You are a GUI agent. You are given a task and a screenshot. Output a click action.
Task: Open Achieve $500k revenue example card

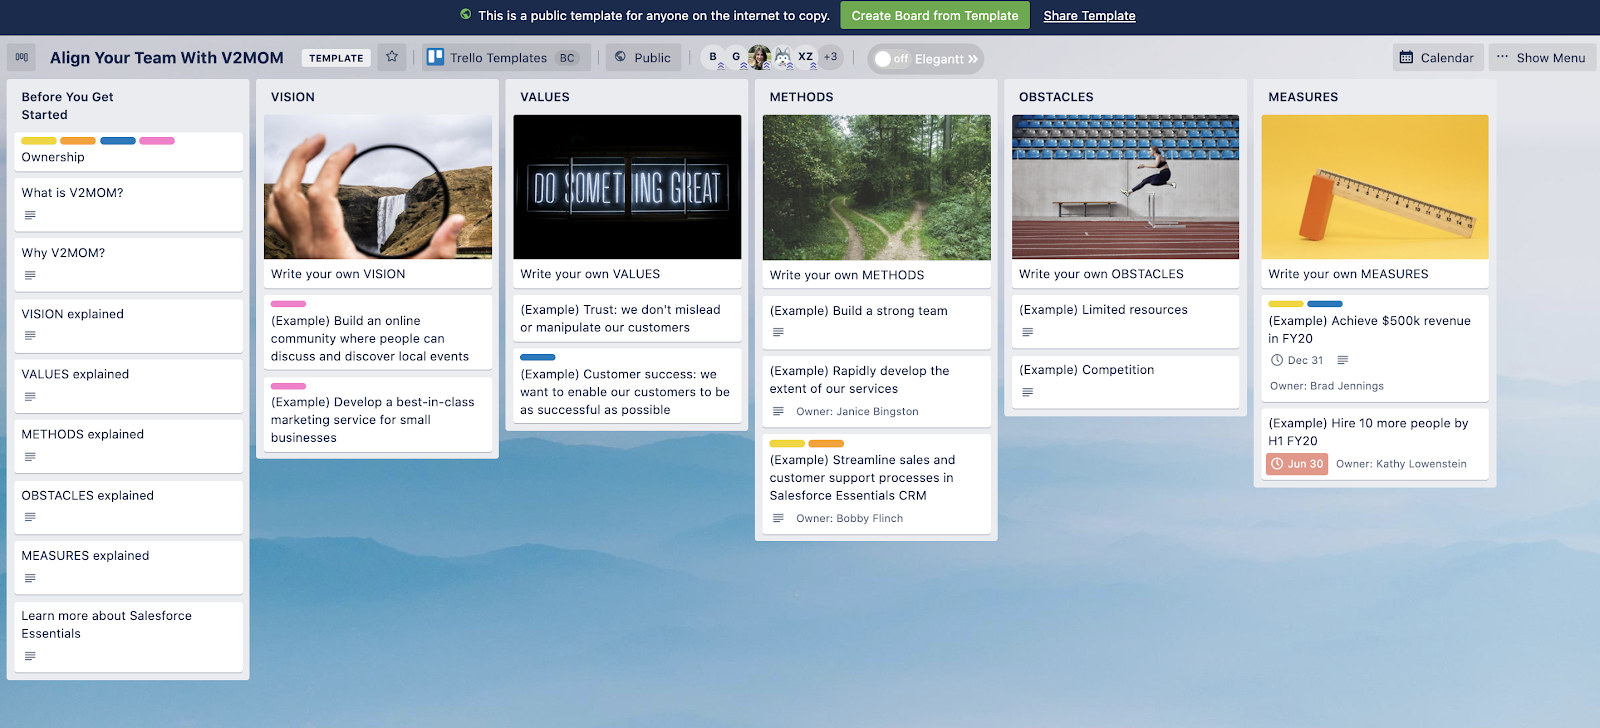point(1375,348)
